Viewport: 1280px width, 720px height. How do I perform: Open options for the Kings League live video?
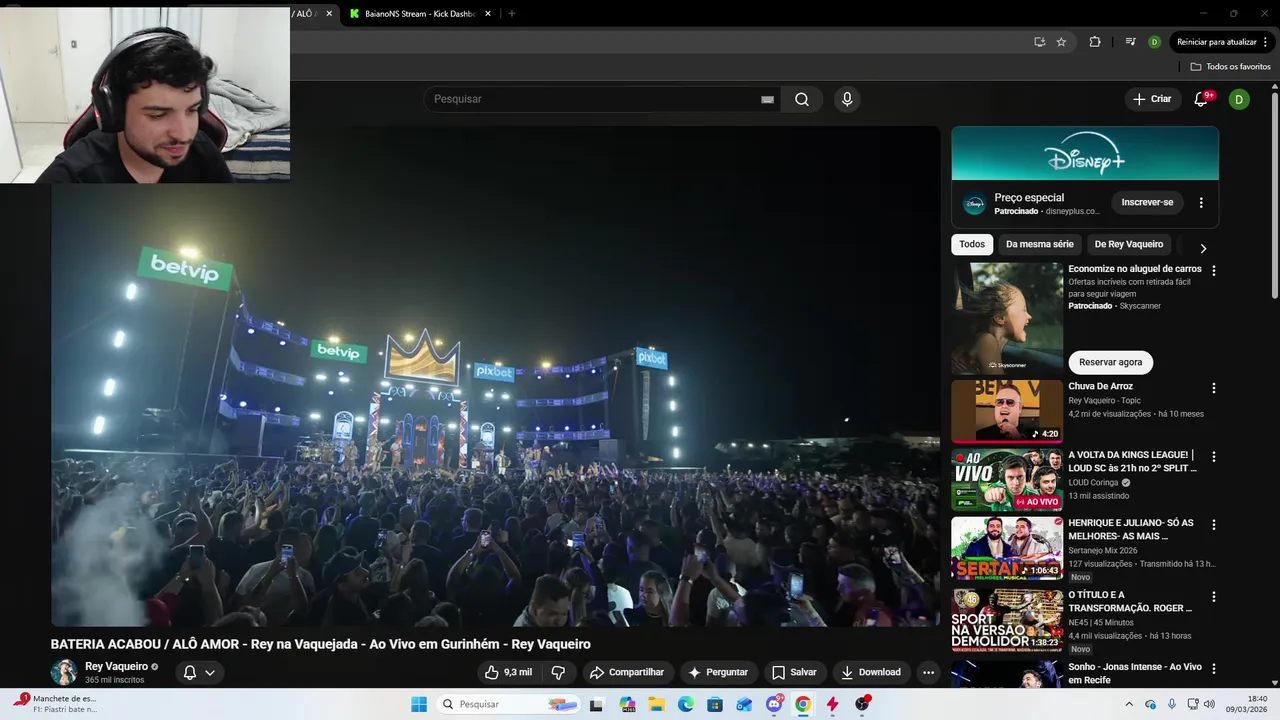click(x=1214, y=456)
